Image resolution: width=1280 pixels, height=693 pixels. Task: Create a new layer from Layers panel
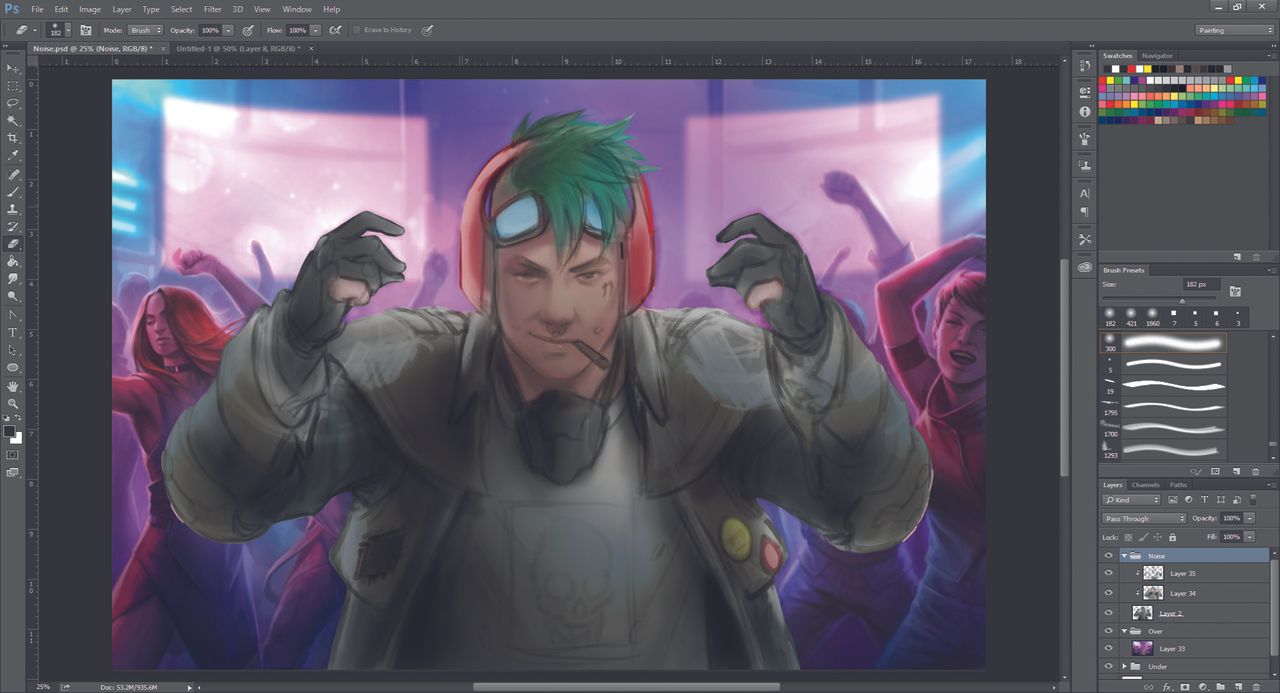pos(1238,687)
